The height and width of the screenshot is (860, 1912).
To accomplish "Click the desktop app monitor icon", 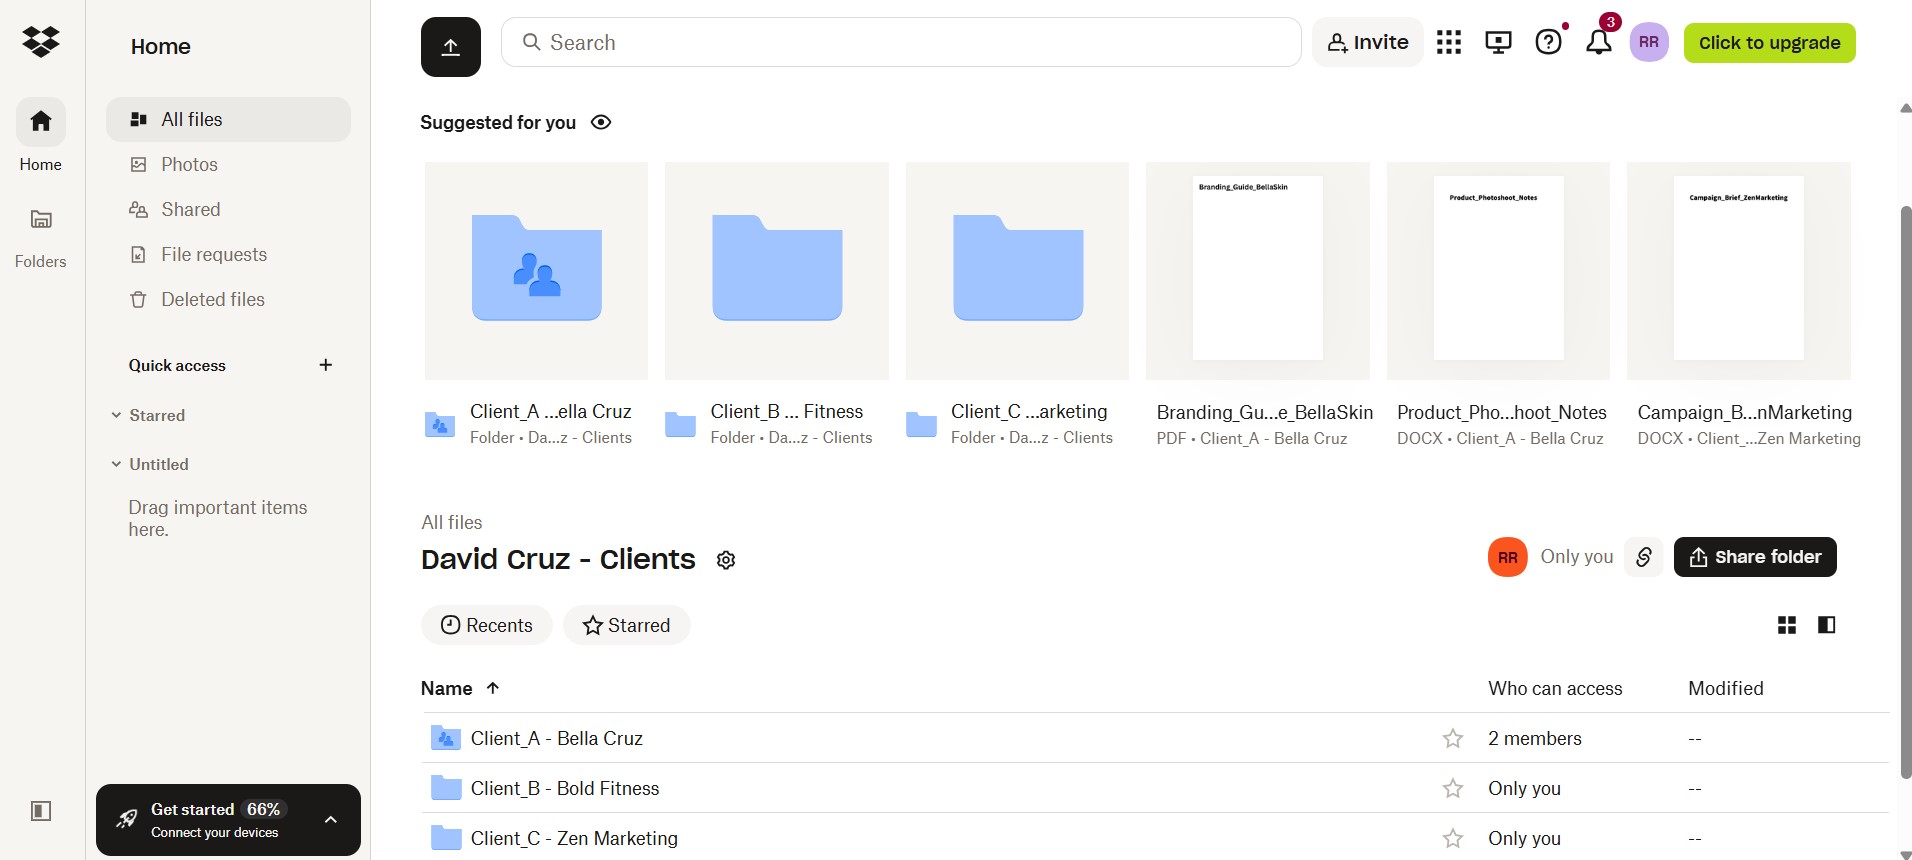I will (1498, 42).
